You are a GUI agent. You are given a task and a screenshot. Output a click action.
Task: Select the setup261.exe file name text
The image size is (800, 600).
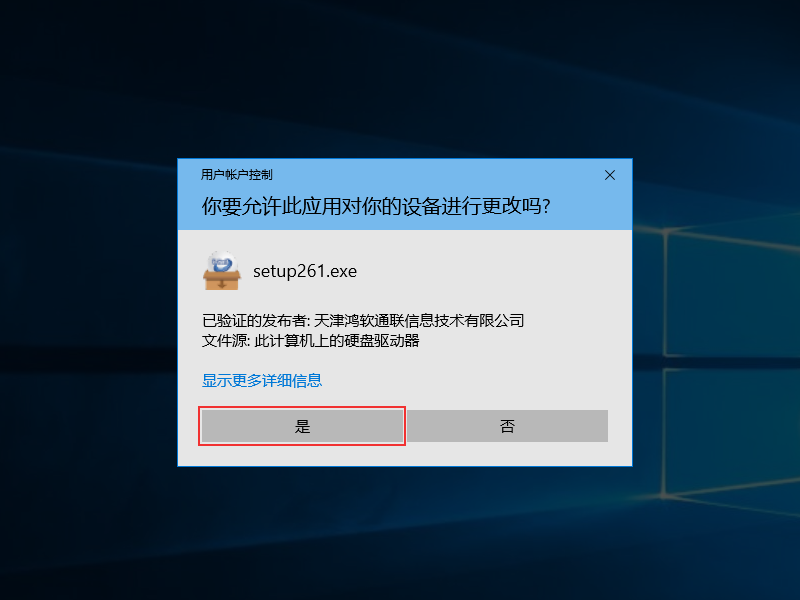305,271
